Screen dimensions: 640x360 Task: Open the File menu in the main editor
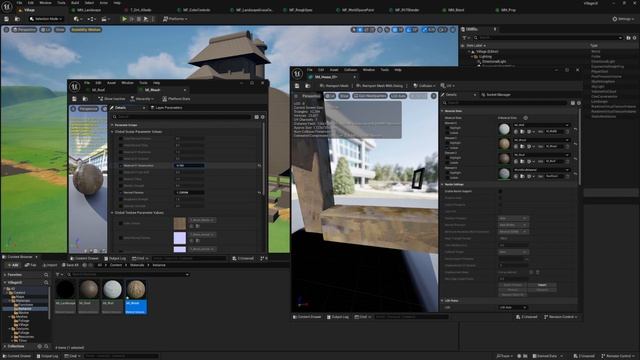point(19,2)
